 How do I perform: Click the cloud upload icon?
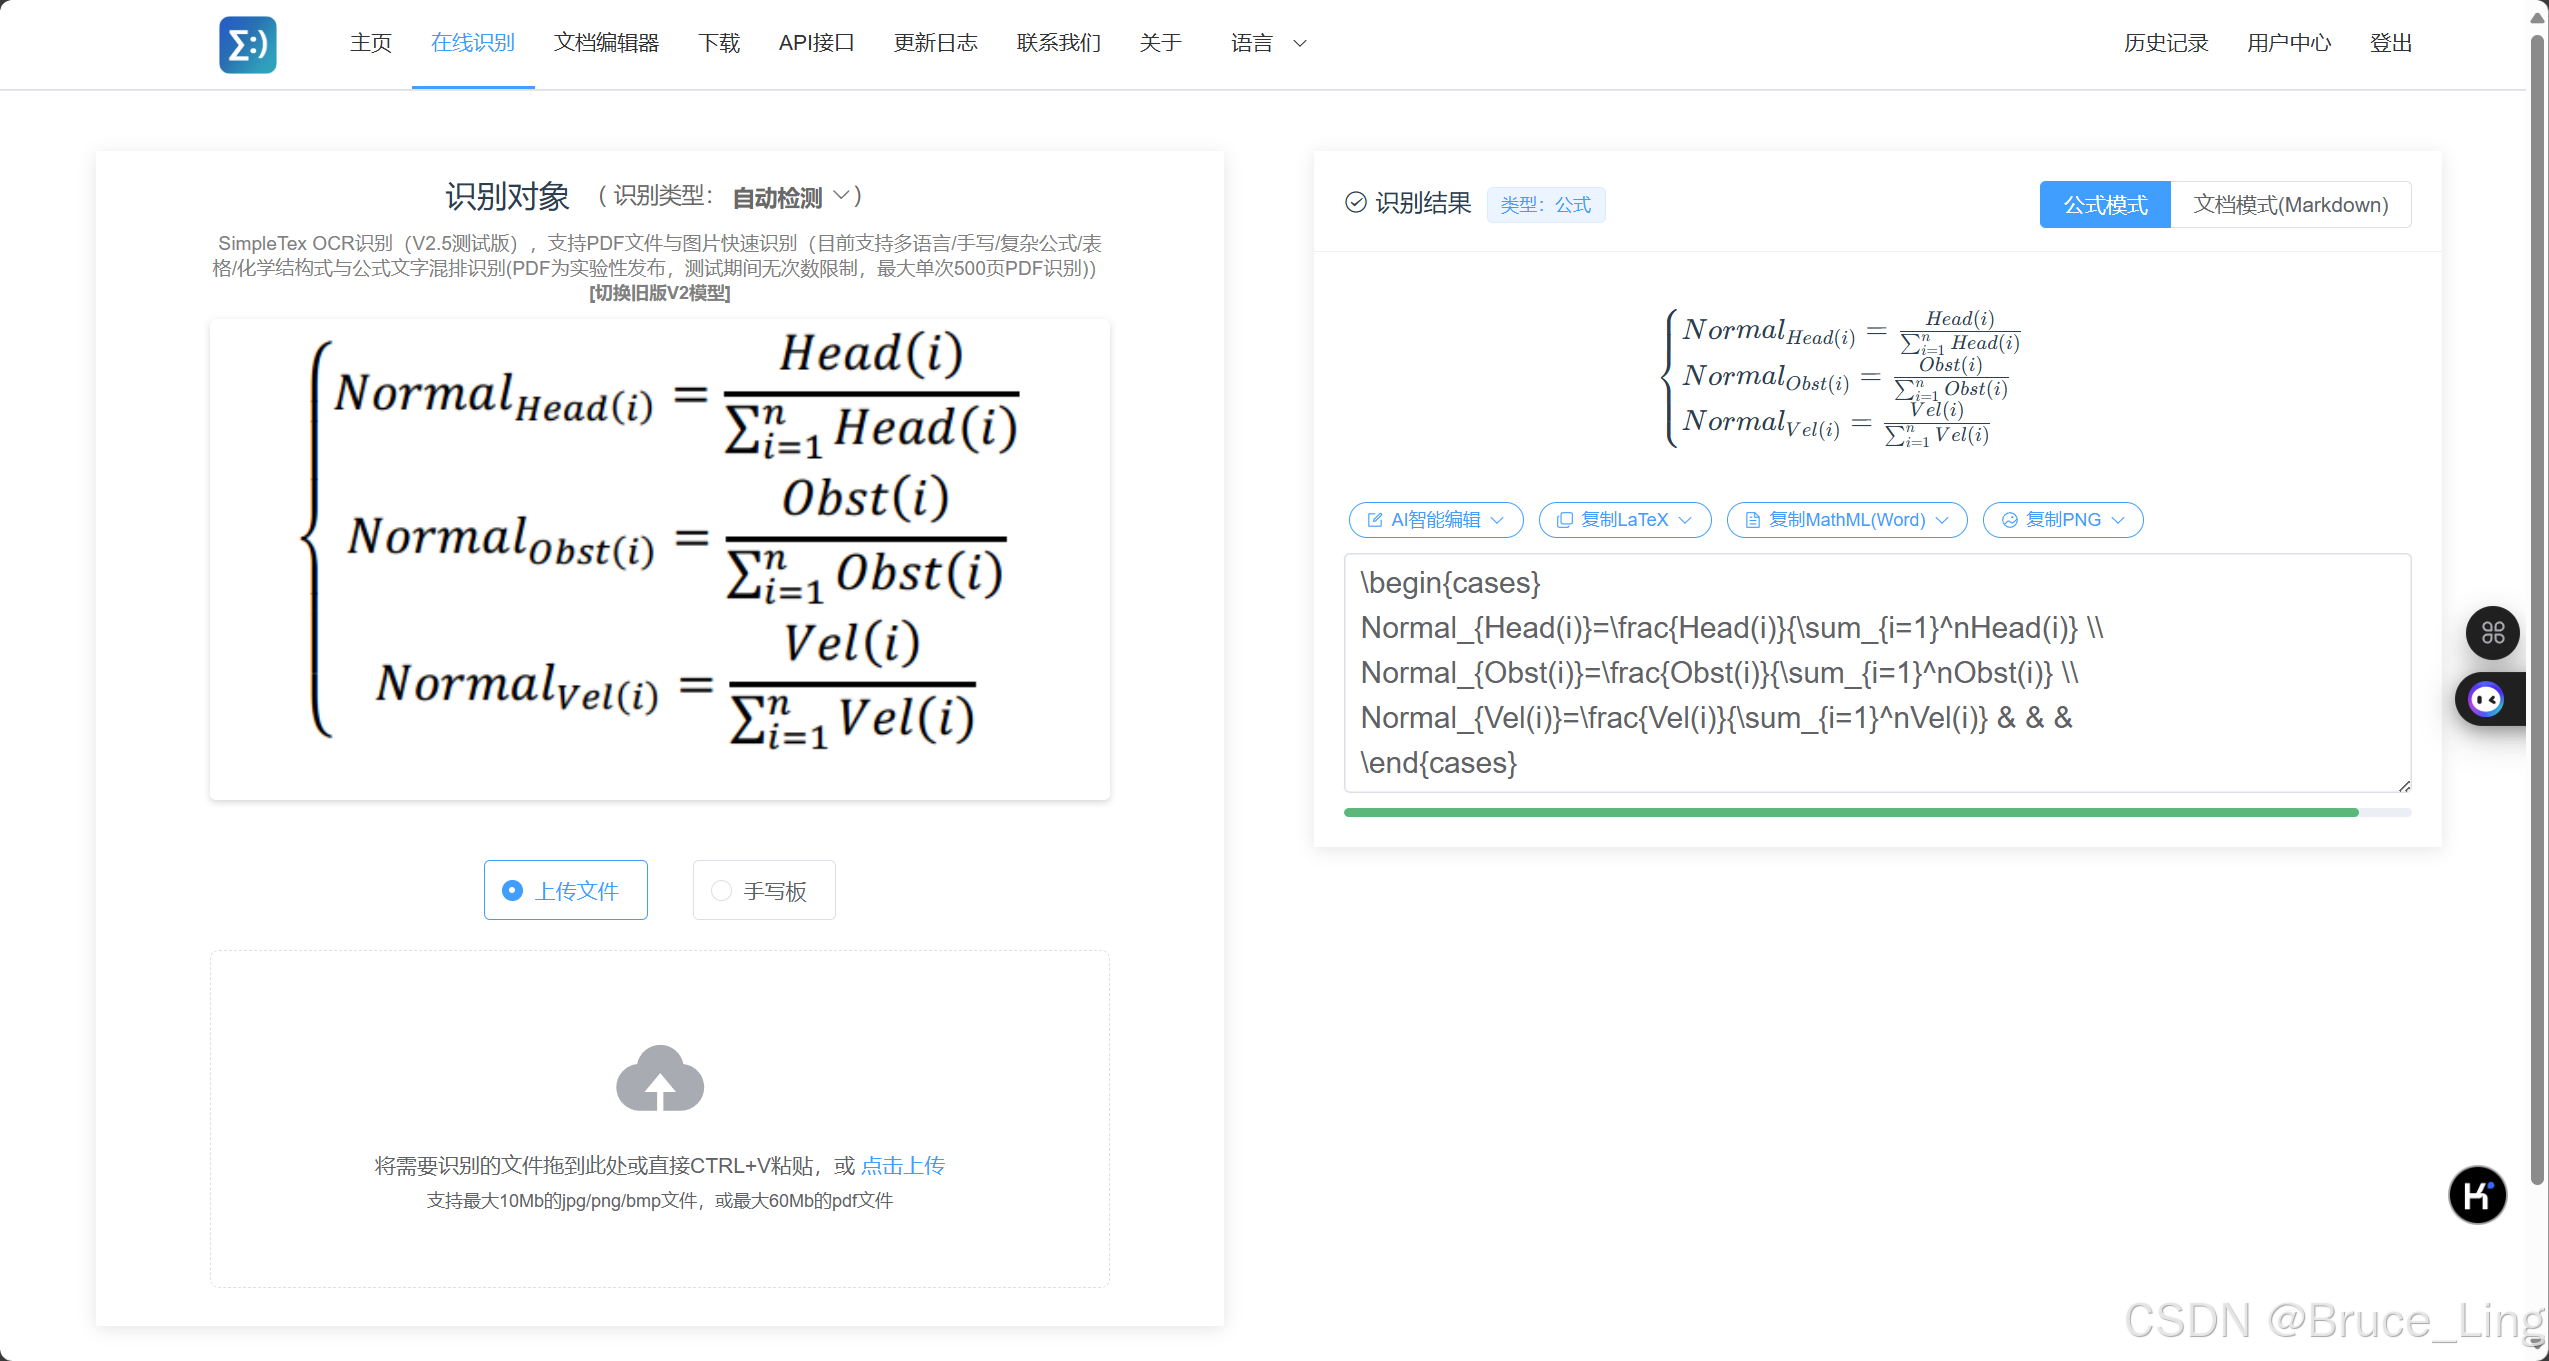tap(660, 1079)
